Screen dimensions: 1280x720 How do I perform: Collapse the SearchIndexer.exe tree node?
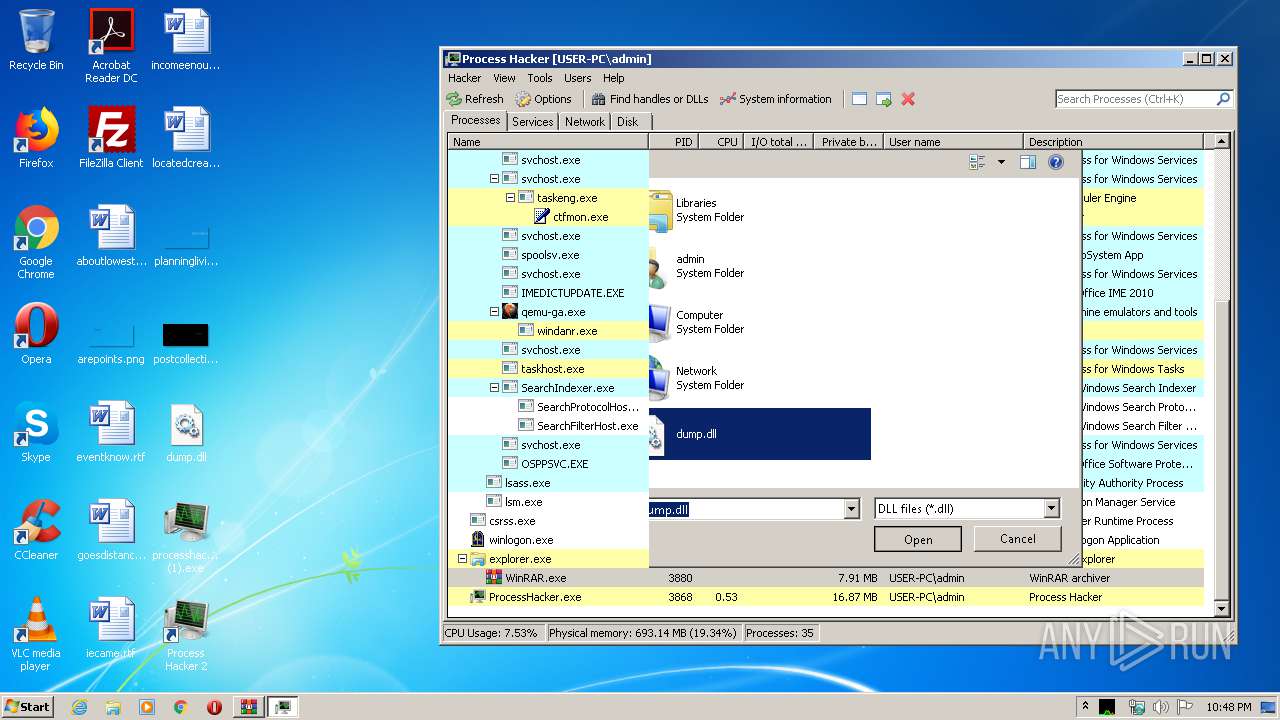[x=494, y=388]
